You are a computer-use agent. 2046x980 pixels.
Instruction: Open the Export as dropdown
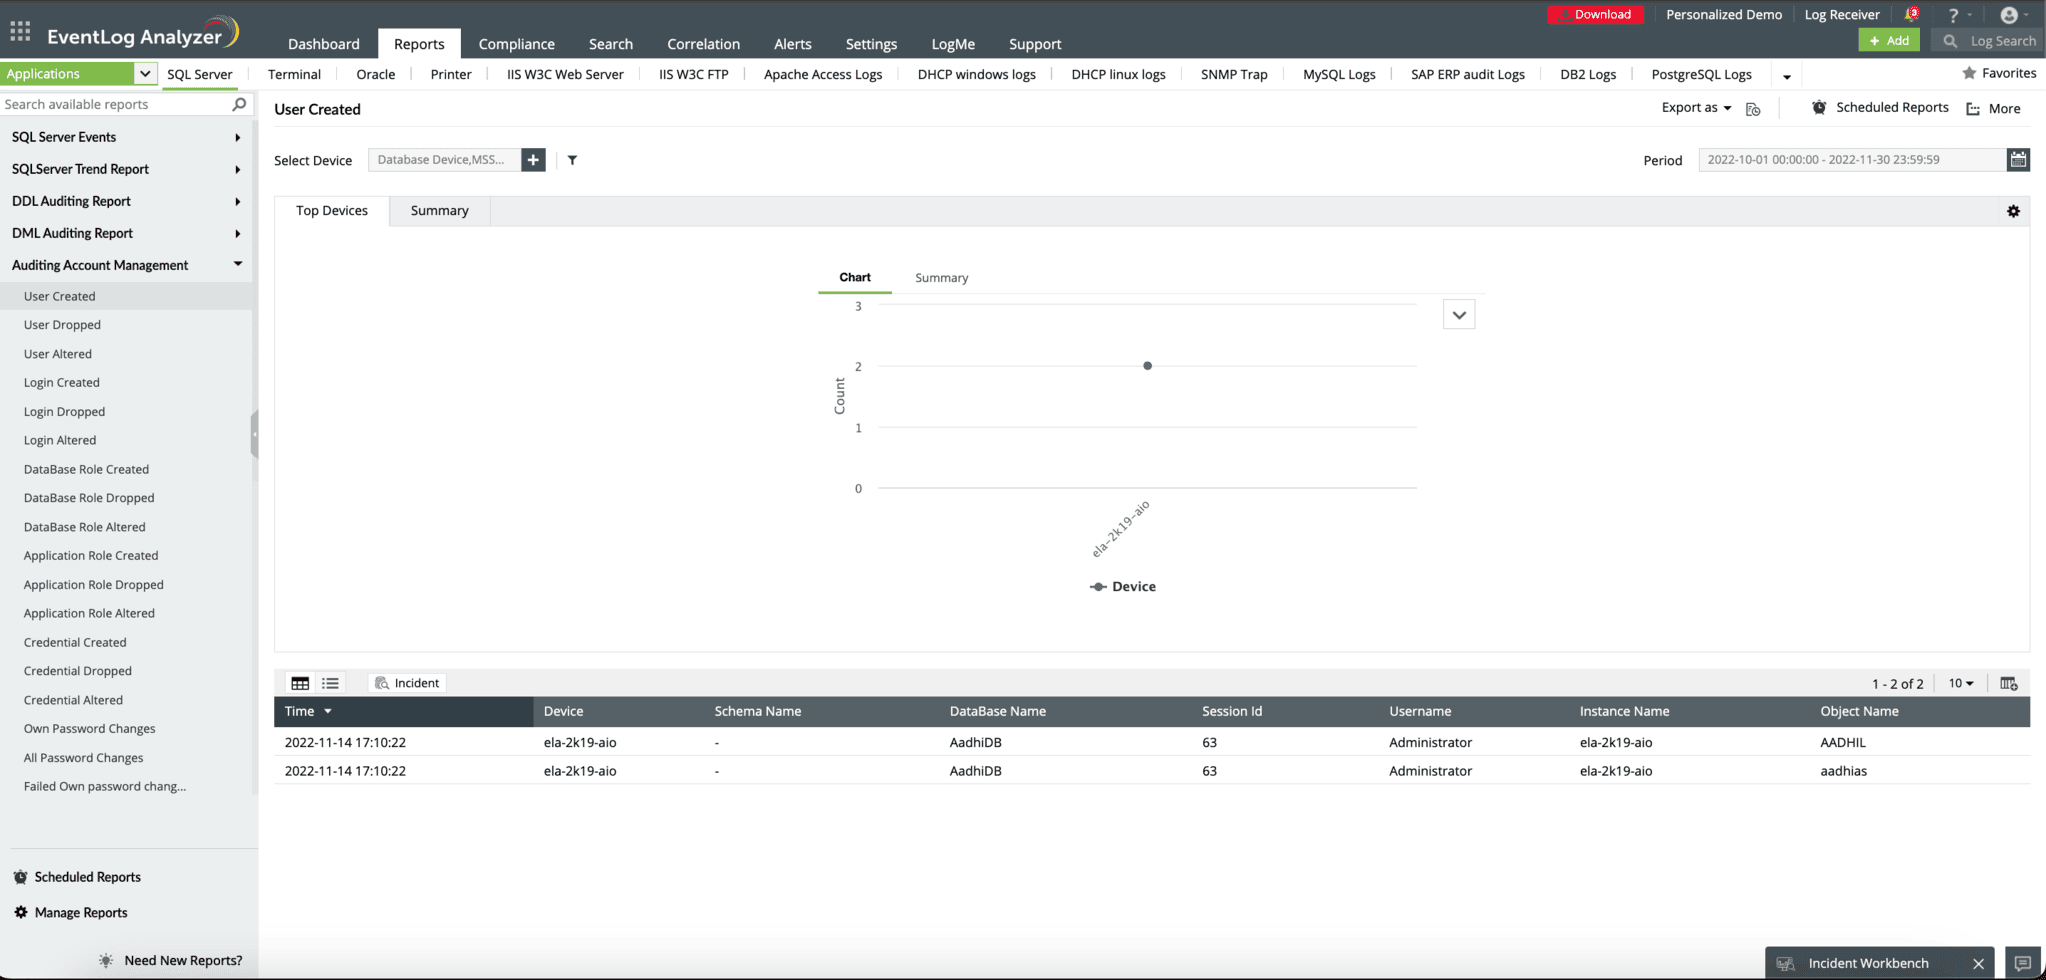coord(1696,108)
